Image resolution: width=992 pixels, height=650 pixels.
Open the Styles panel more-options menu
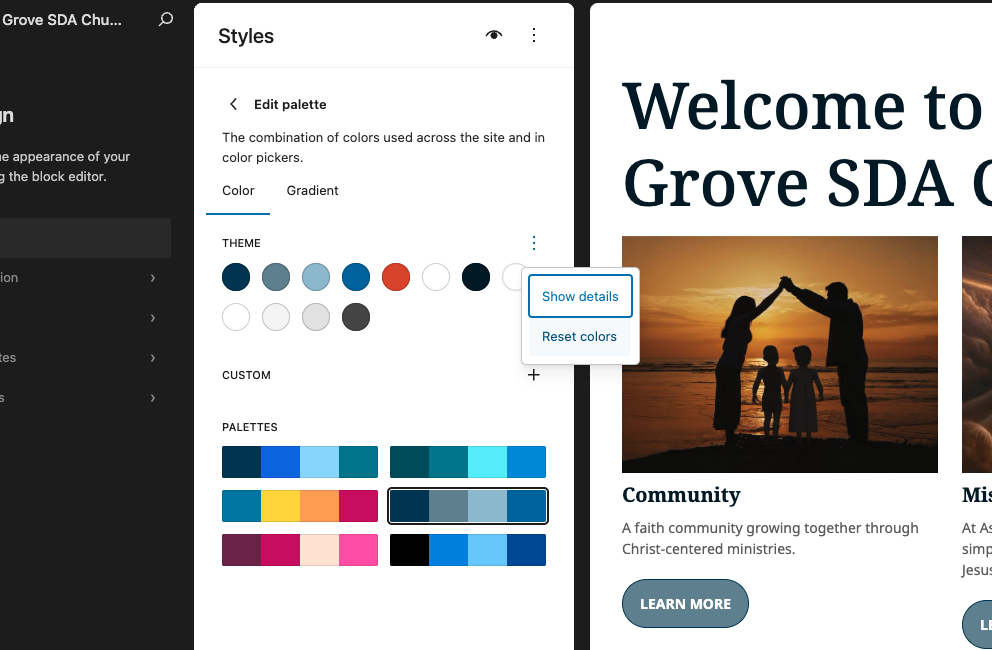[x=534, y=35]
